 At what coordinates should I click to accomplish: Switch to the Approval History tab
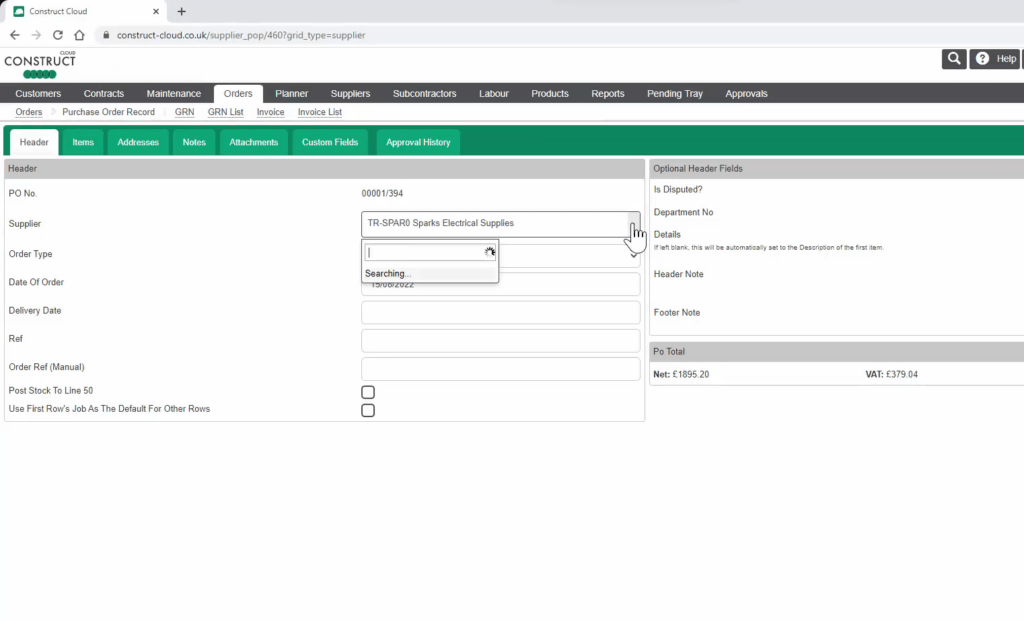[x=418, y=142]
